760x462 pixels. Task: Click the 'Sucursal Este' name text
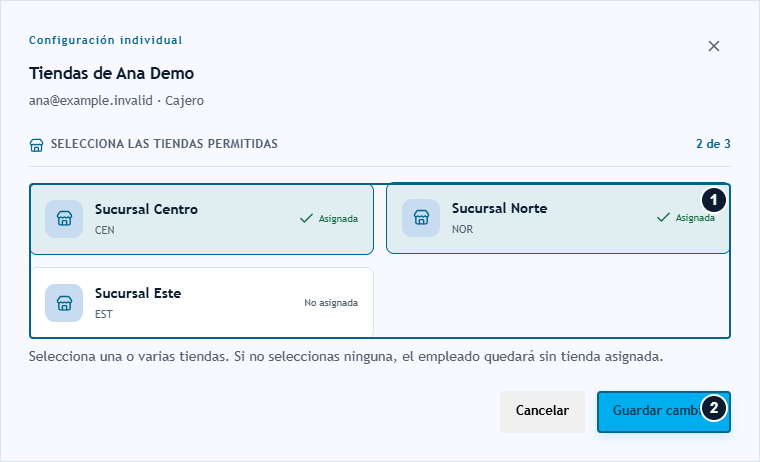pyautogui.click(x=138, y=293)
